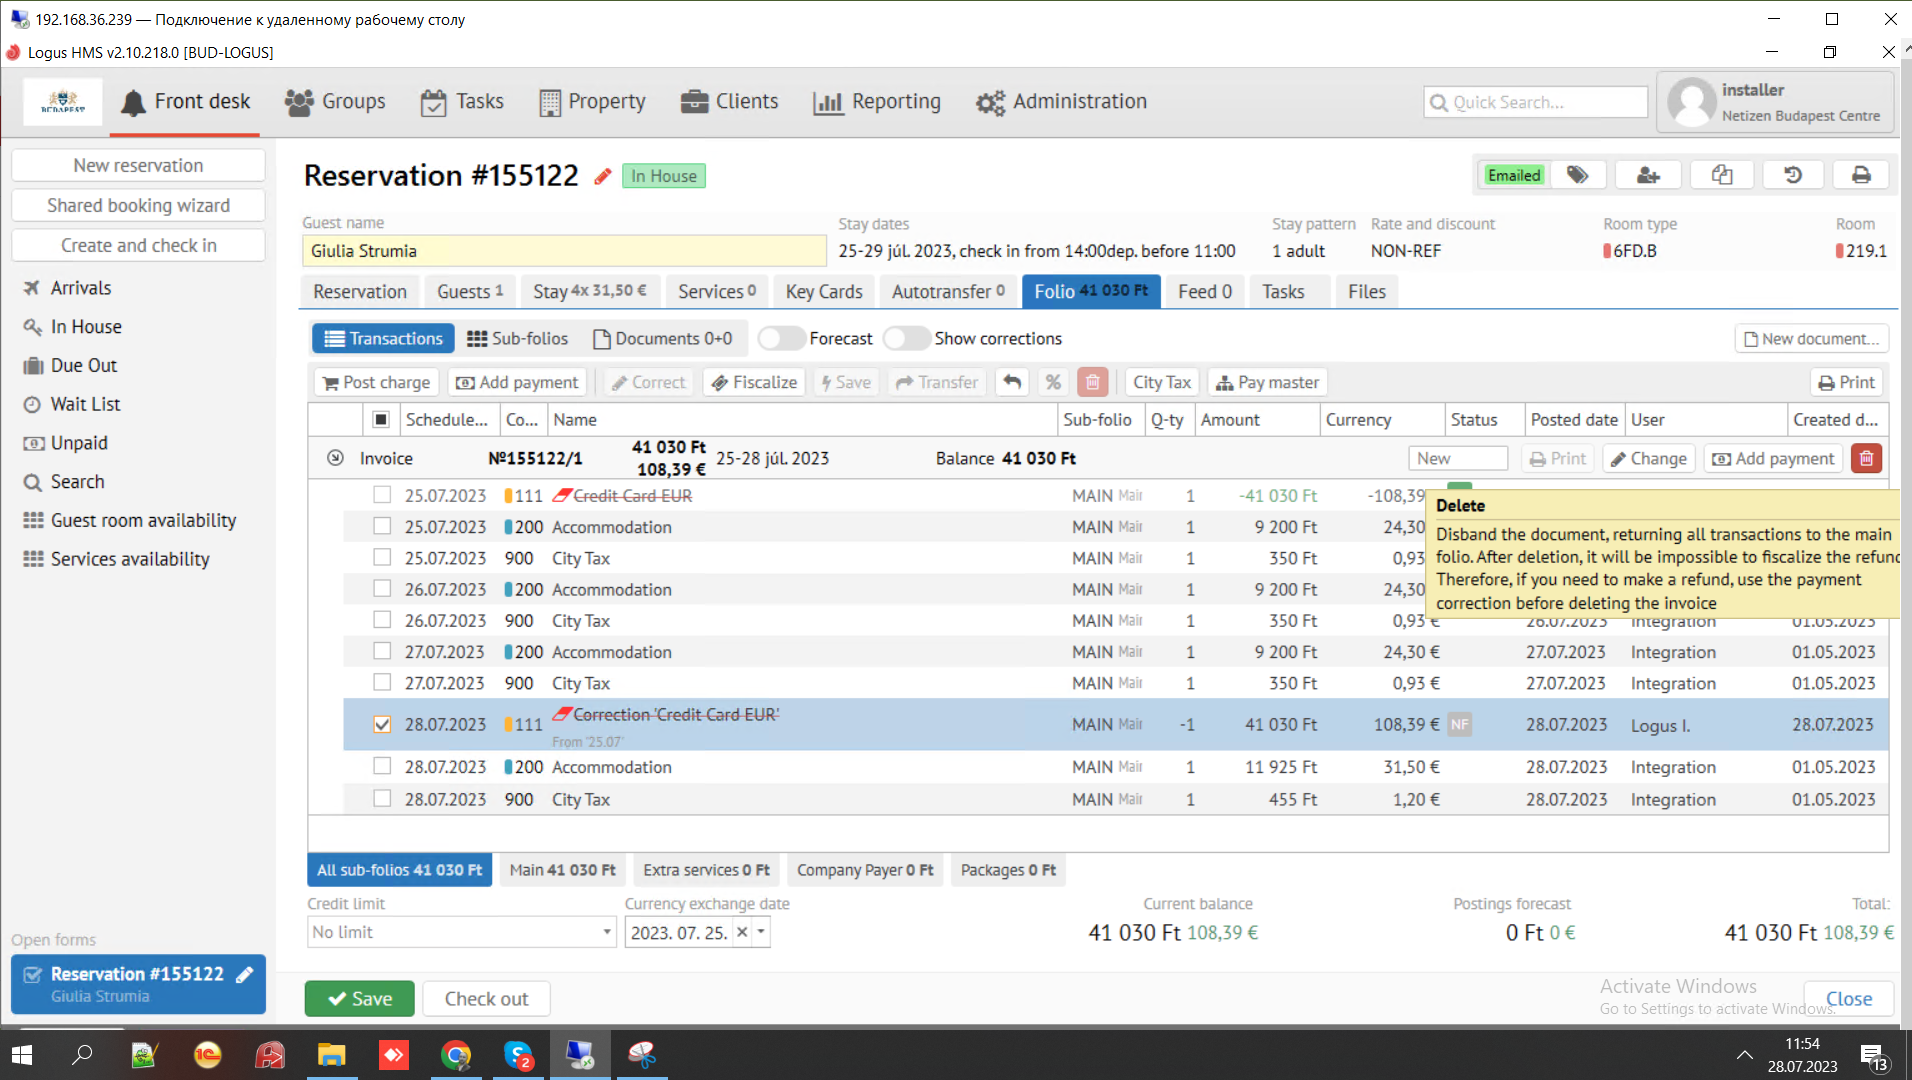The height and width of the screenshot is (1080, 1912).
Task: Open the reservation history icon
Action: click(x=1792, y=175)
